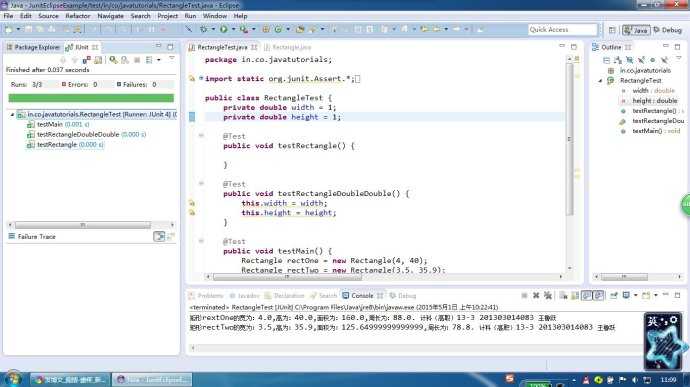
Task: Select testRectangleDoubleDouble test result
Action: [x=78, y=135]
